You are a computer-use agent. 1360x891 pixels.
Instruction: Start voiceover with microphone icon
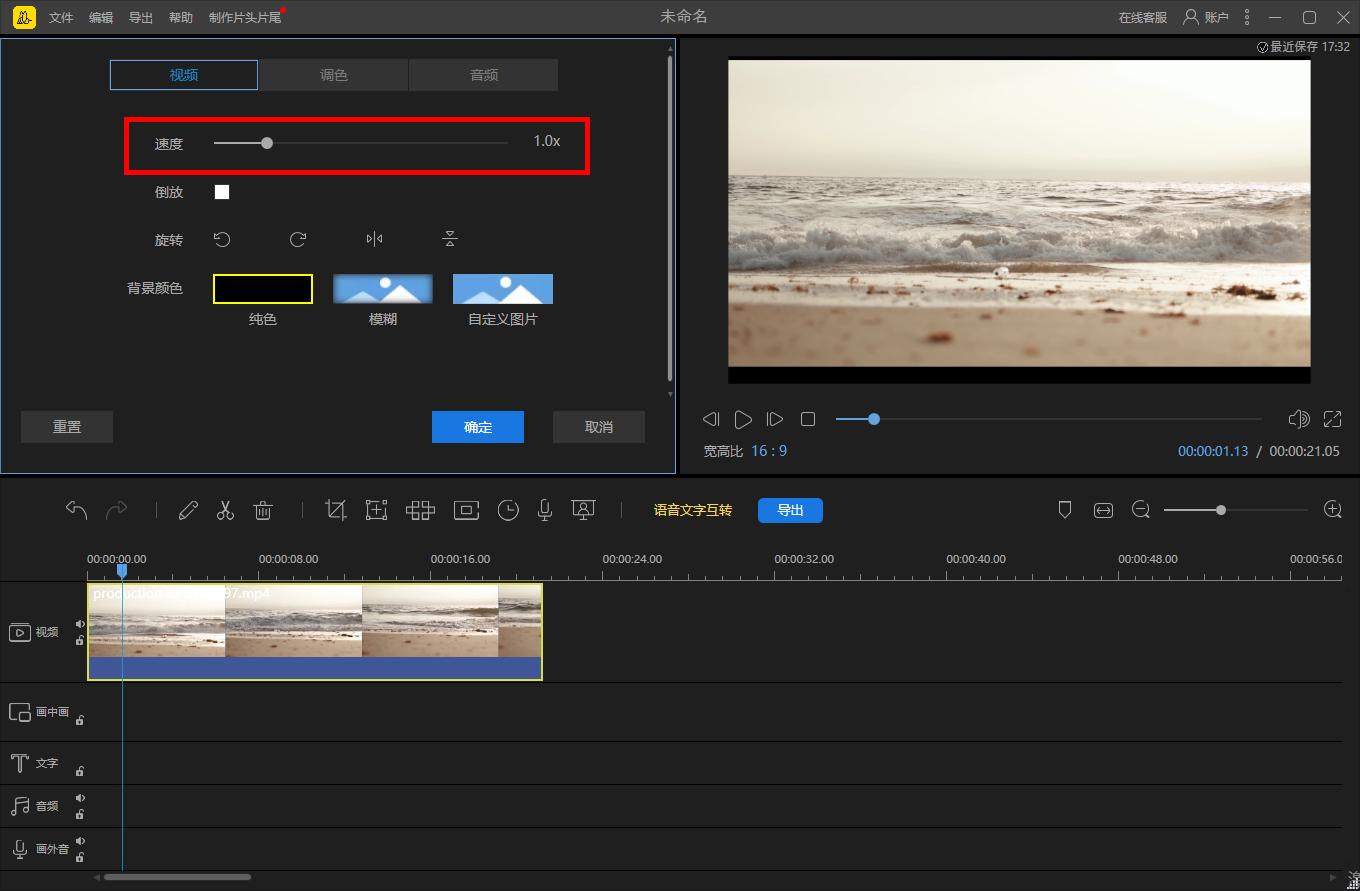pos(545,510)
